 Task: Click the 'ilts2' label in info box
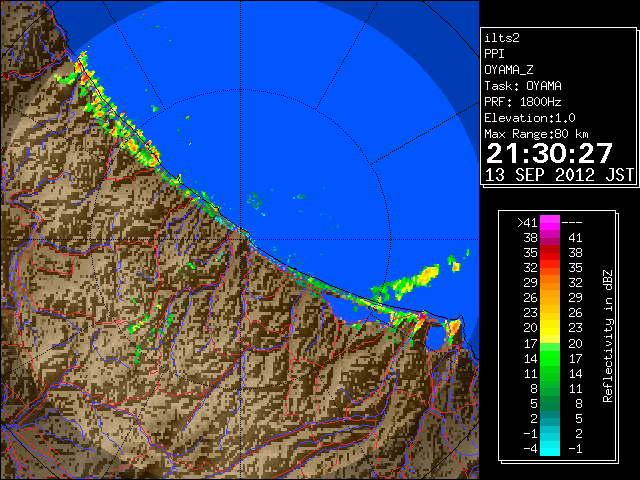pos(502,38)
